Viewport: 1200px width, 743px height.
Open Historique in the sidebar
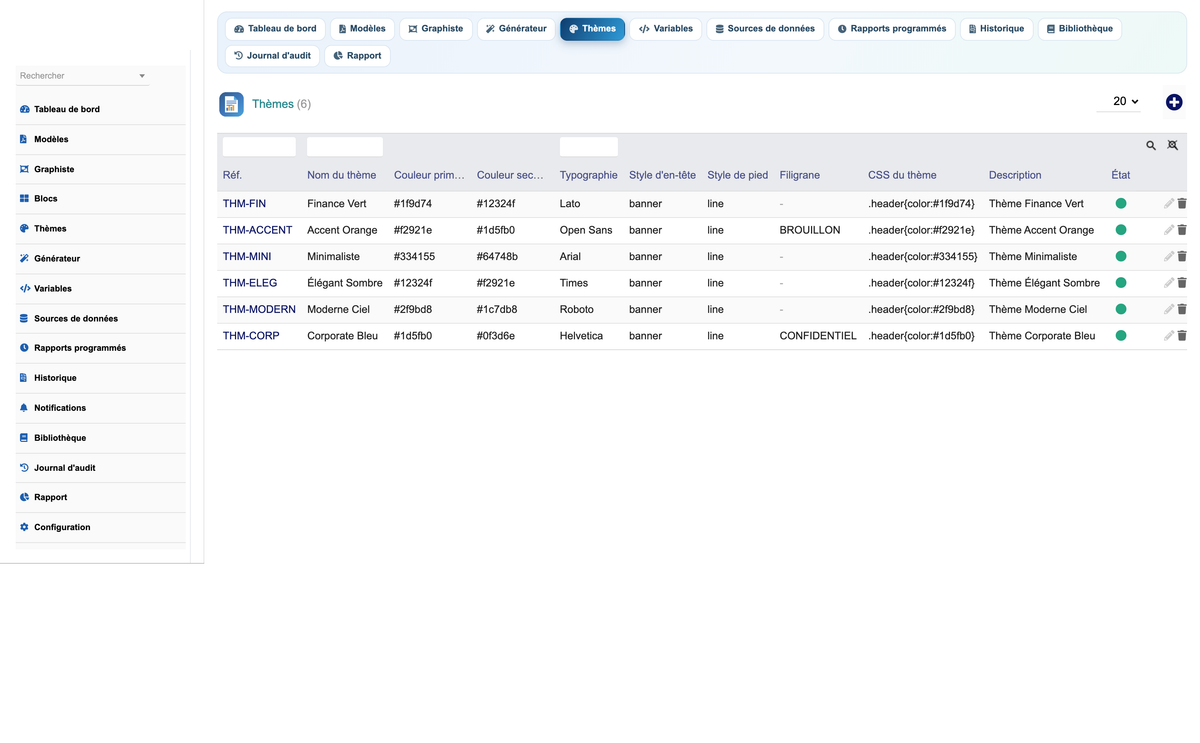pyautogui.click(x=101, y=378)
